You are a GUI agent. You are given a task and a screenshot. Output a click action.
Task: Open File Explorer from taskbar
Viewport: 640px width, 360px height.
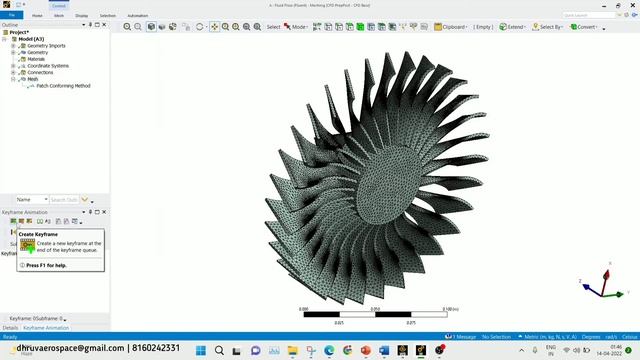(x=293, y=351)
